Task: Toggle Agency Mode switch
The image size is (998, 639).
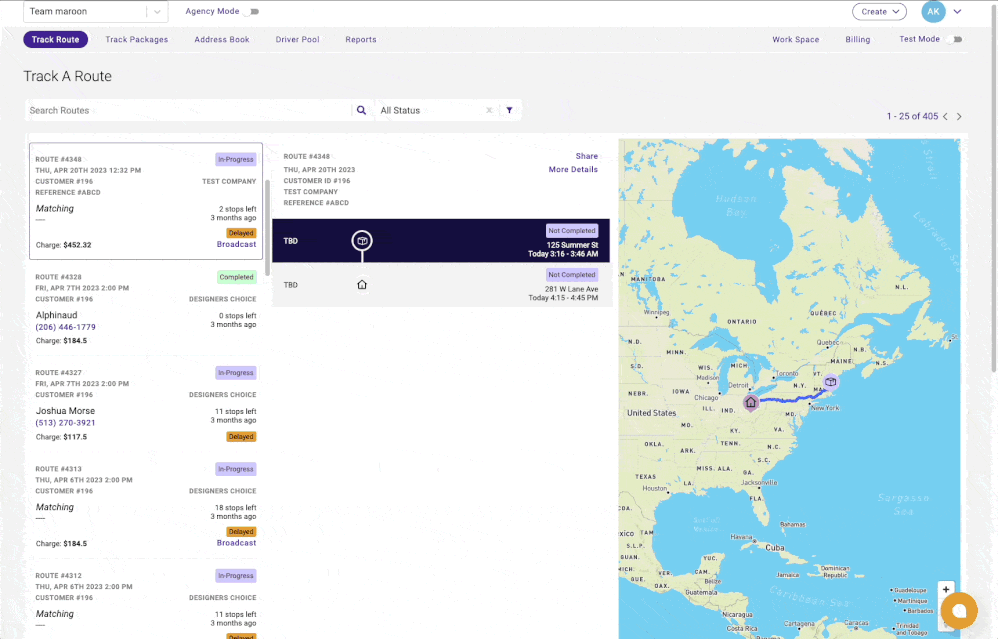Action: click(x=253, y=11)
